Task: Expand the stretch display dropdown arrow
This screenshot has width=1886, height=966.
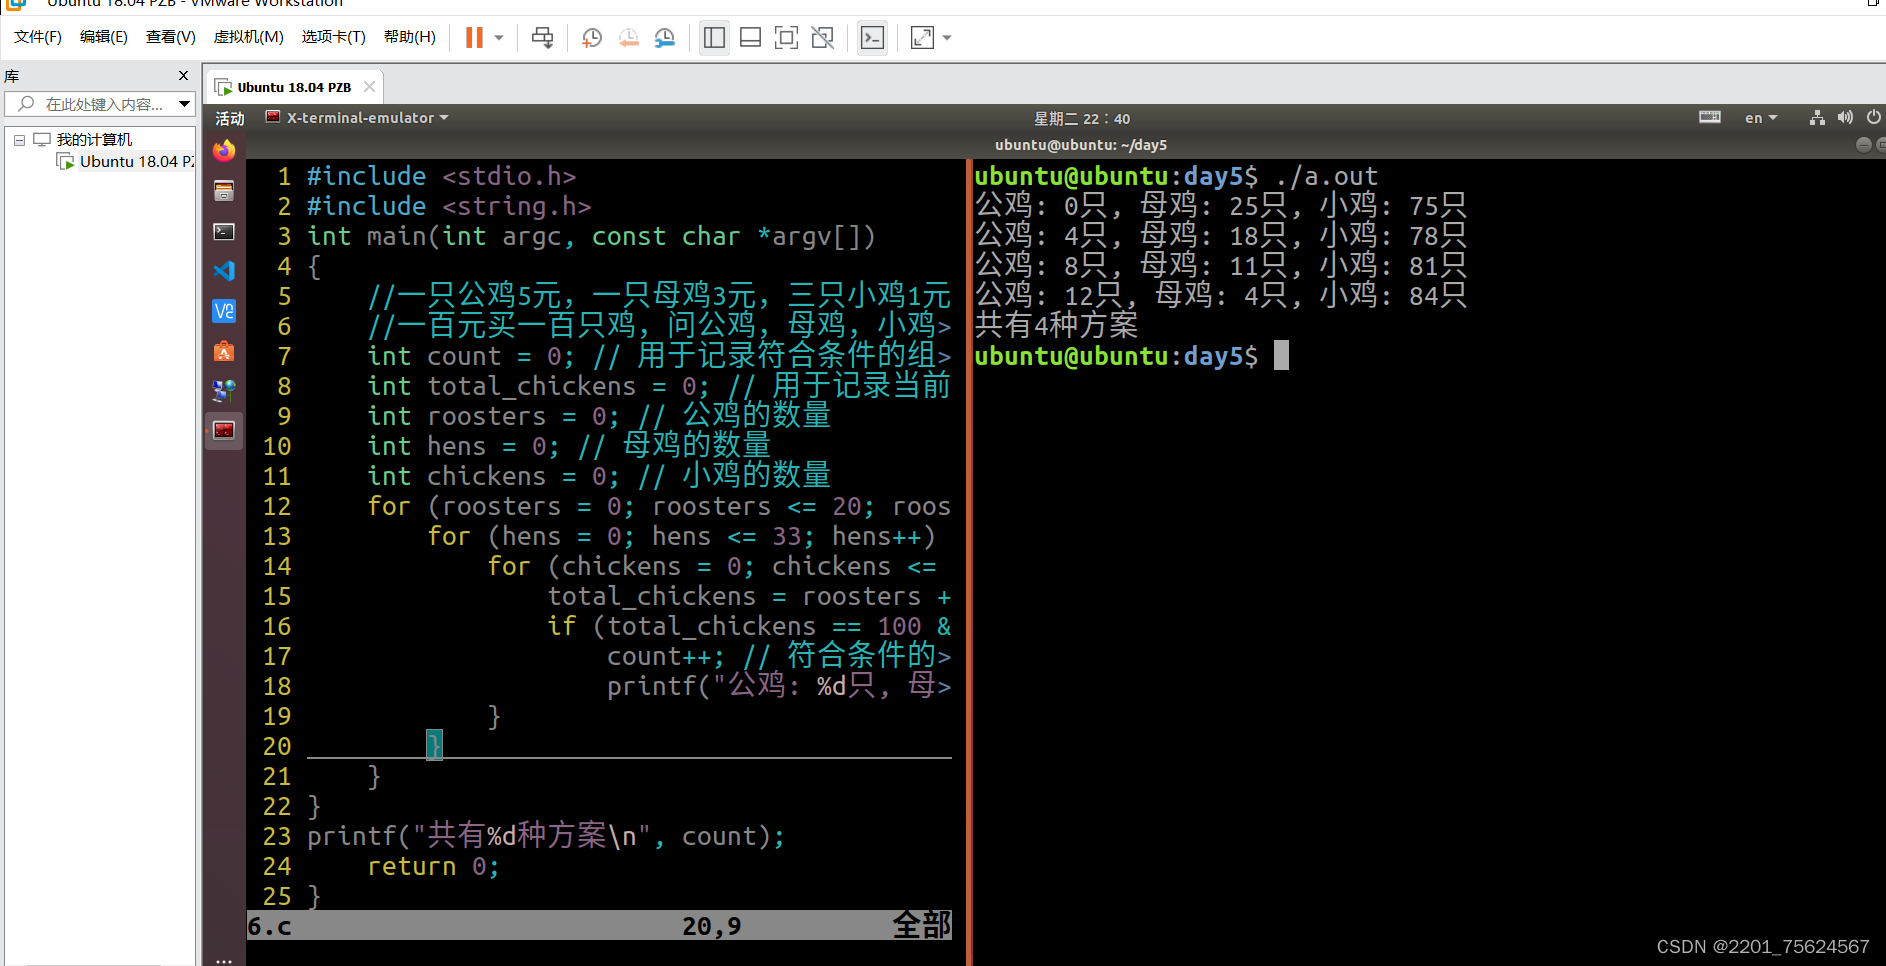Action: click(947, 38)
